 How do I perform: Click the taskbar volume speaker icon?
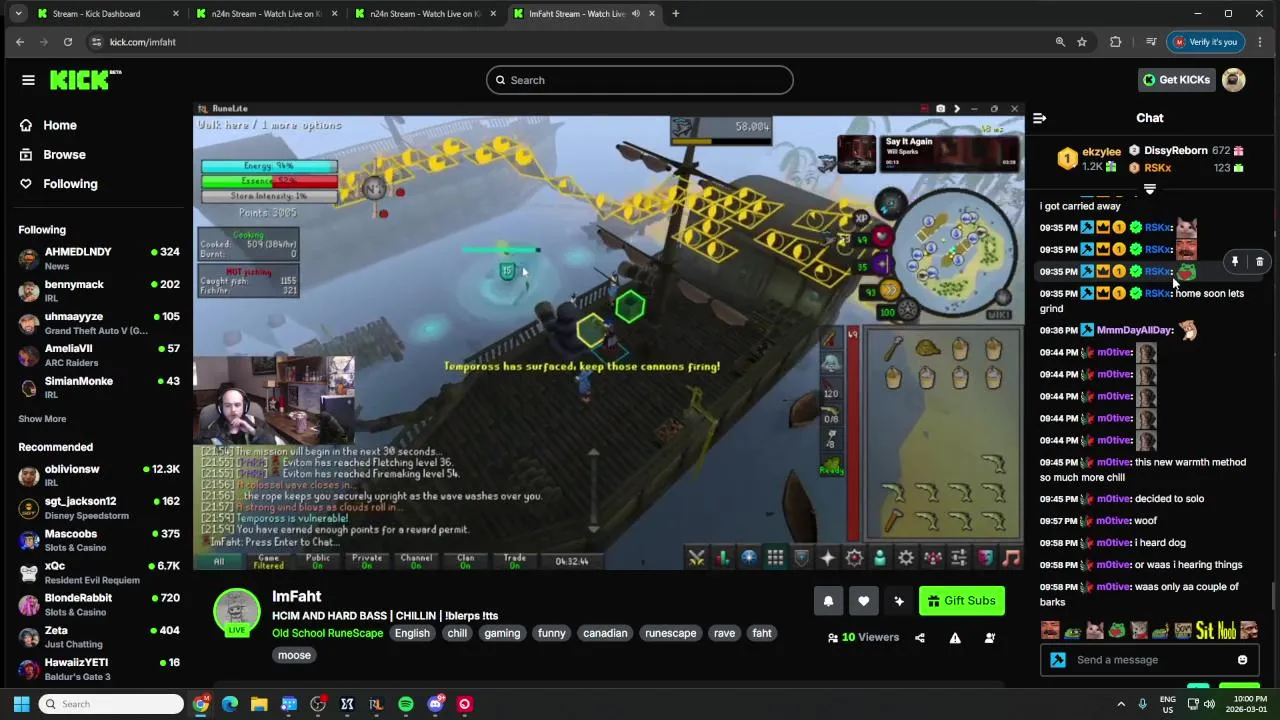coord(1208,704)
